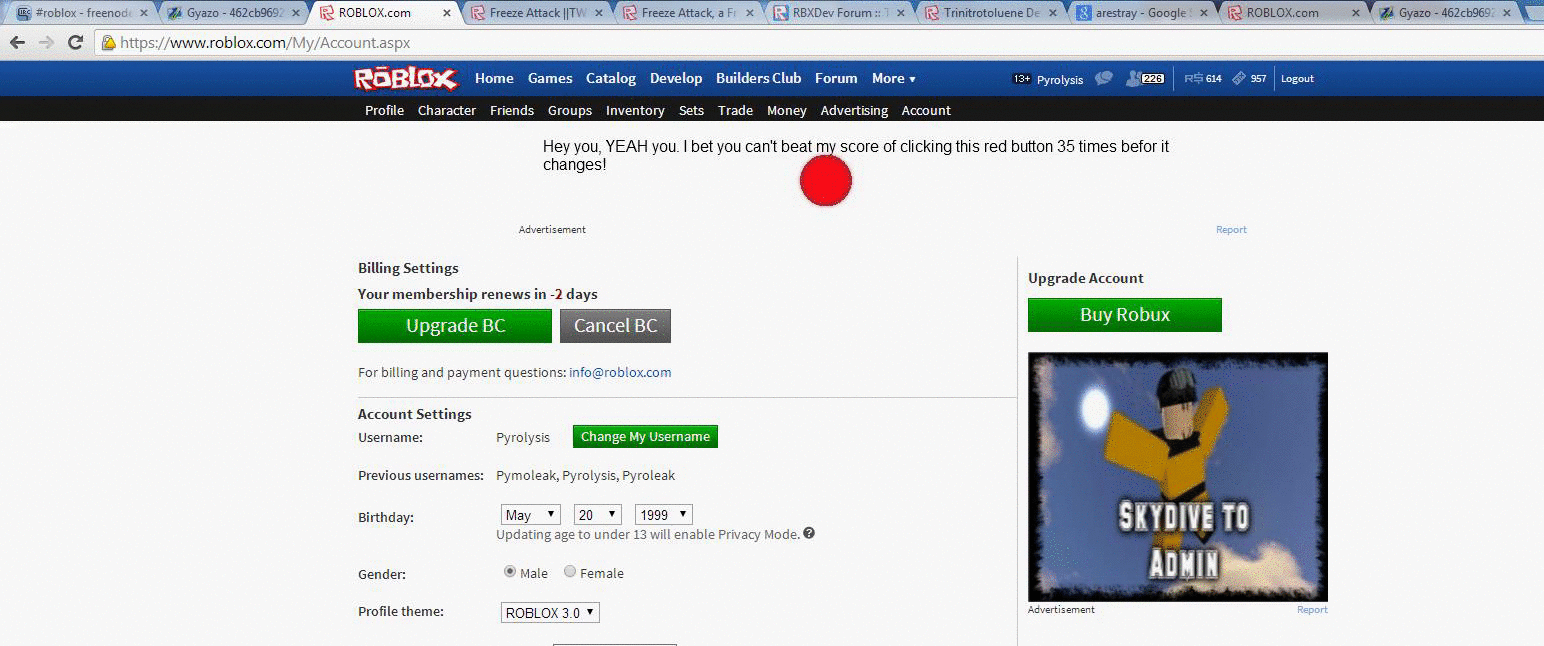The image size is (1544, 646).
Task: Open Games in the ROBLOX navbar
Action: point(550,78)
